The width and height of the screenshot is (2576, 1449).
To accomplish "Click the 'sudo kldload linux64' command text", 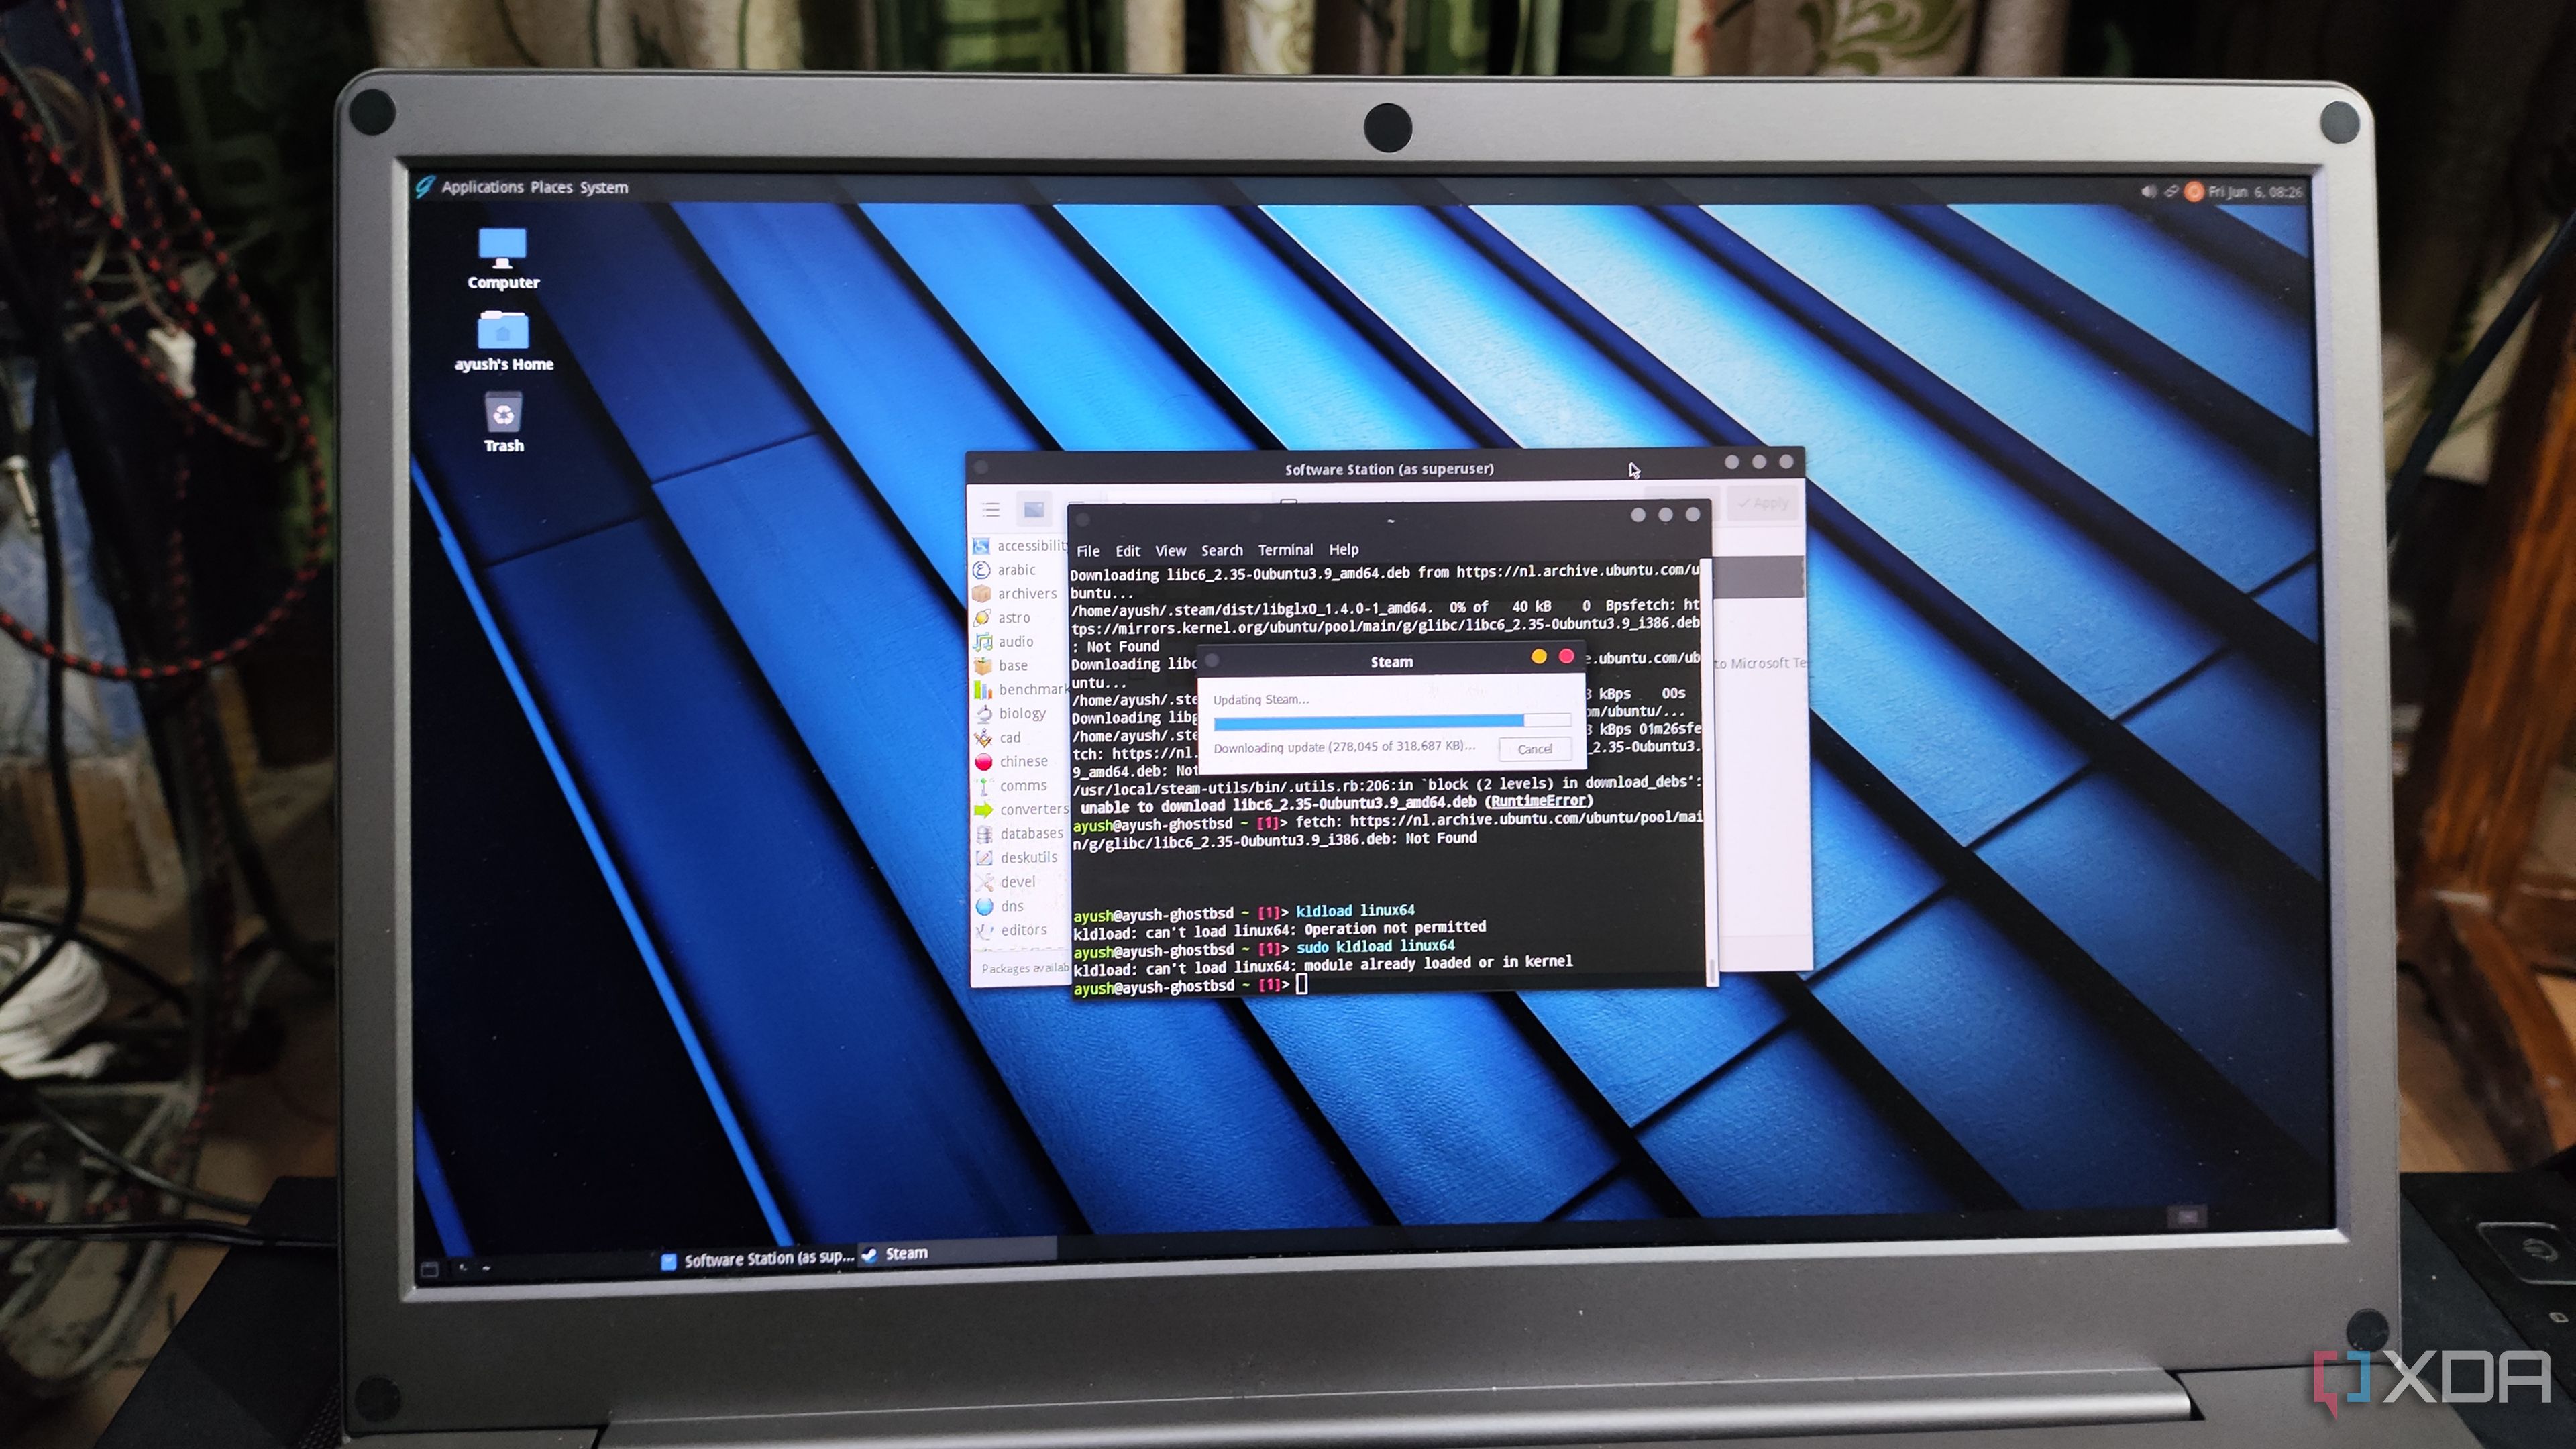I will coord(1375,946).
